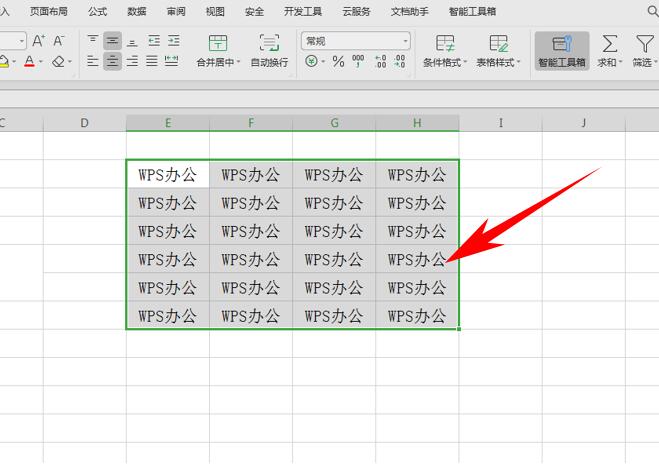Viewport: 659px width, 470px height.
Task: Apply thousands separator 000 format
Action: [x=358, y=62]
